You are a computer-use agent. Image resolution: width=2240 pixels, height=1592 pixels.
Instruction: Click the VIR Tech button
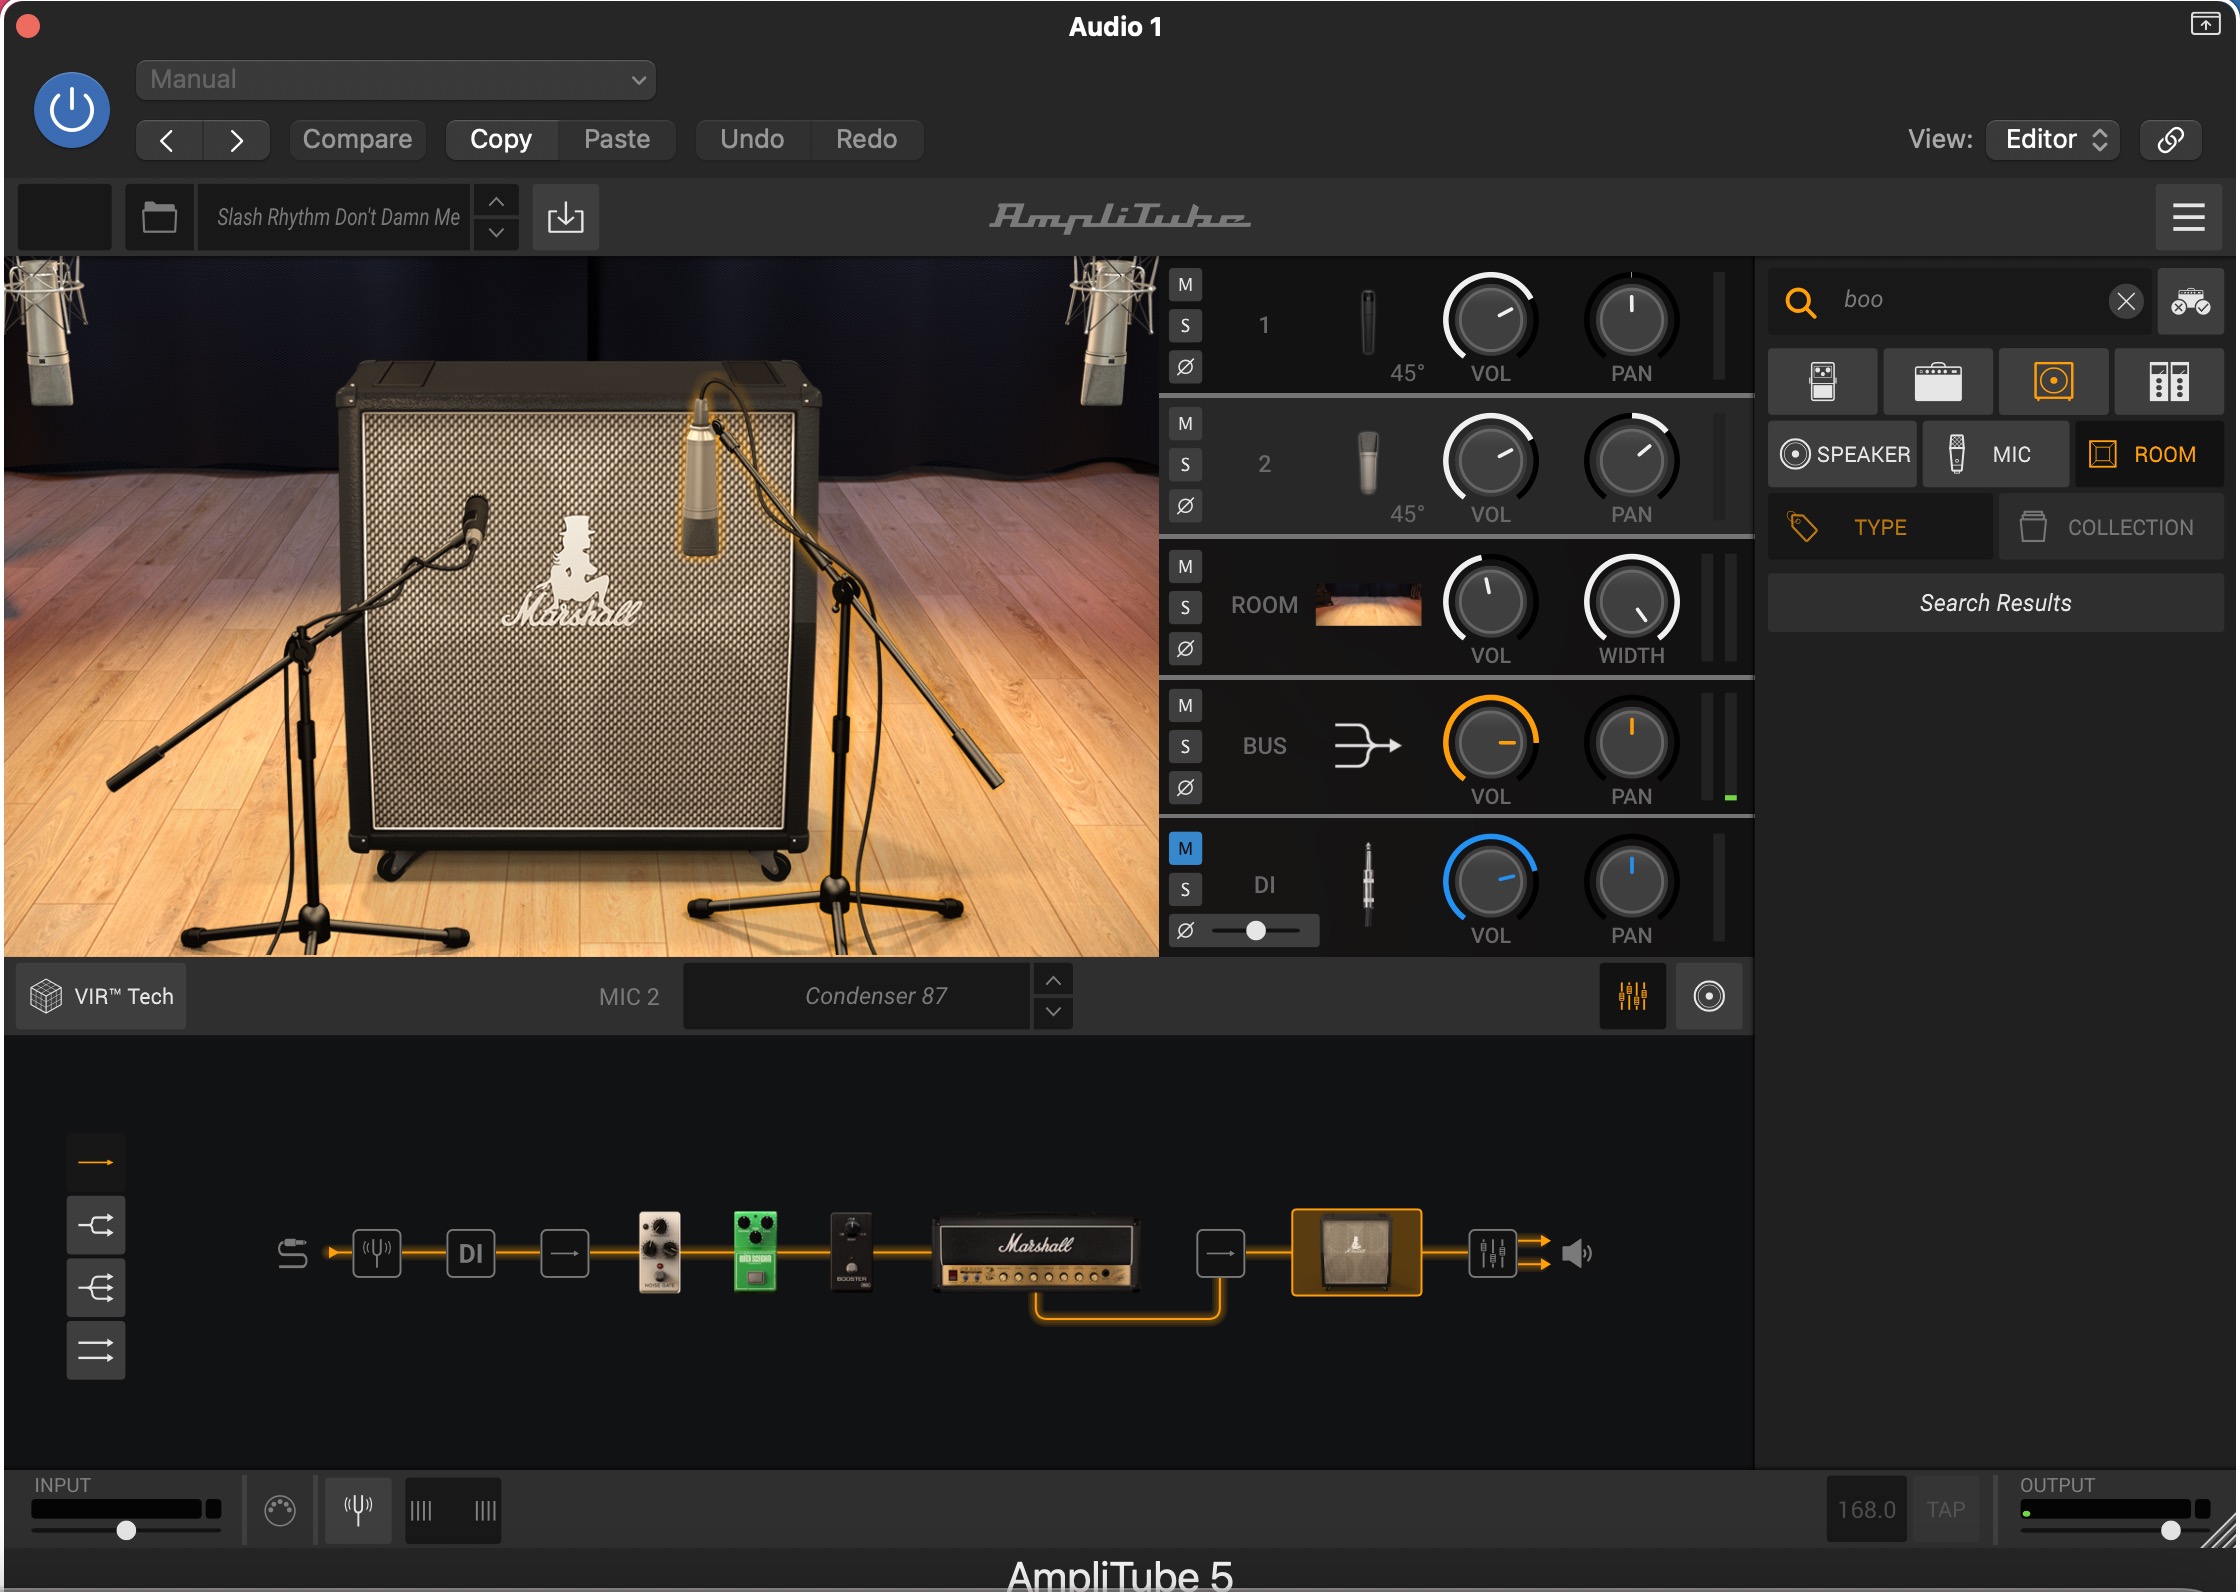click(x=102, y=996)
